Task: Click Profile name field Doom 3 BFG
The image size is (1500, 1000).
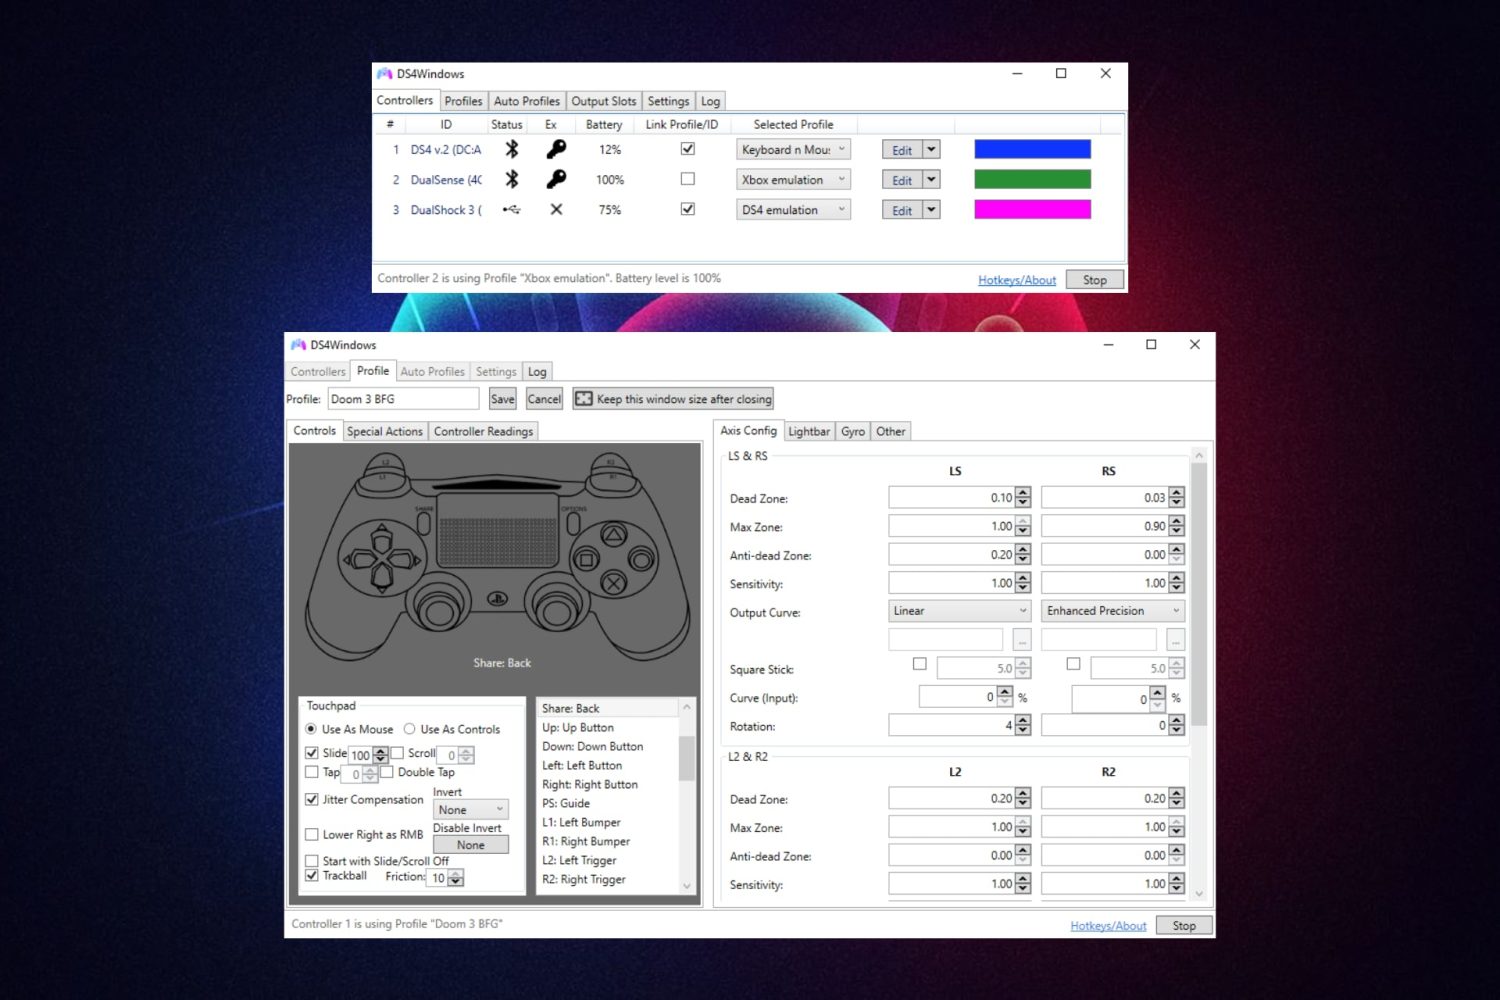Action: pos(403,399)
